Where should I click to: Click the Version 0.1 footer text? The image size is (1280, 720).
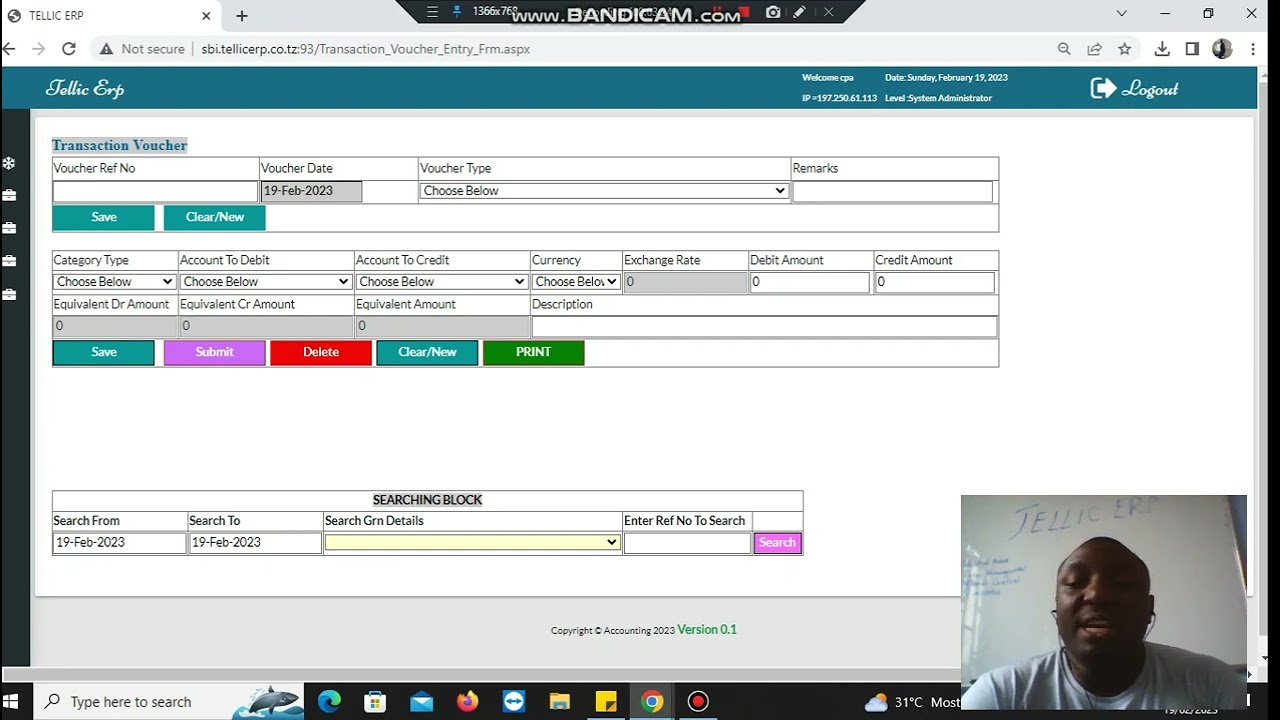click(706, 629)
